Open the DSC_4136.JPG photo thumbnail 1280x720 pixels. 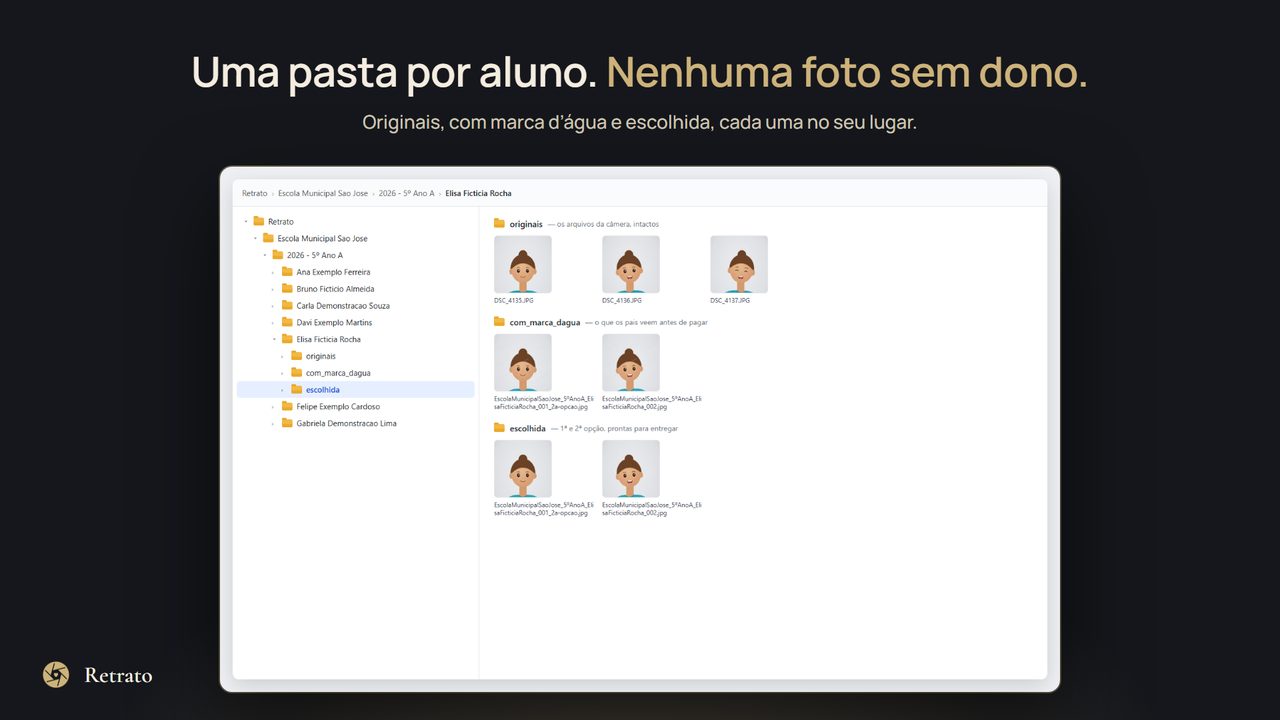(631, 264)
